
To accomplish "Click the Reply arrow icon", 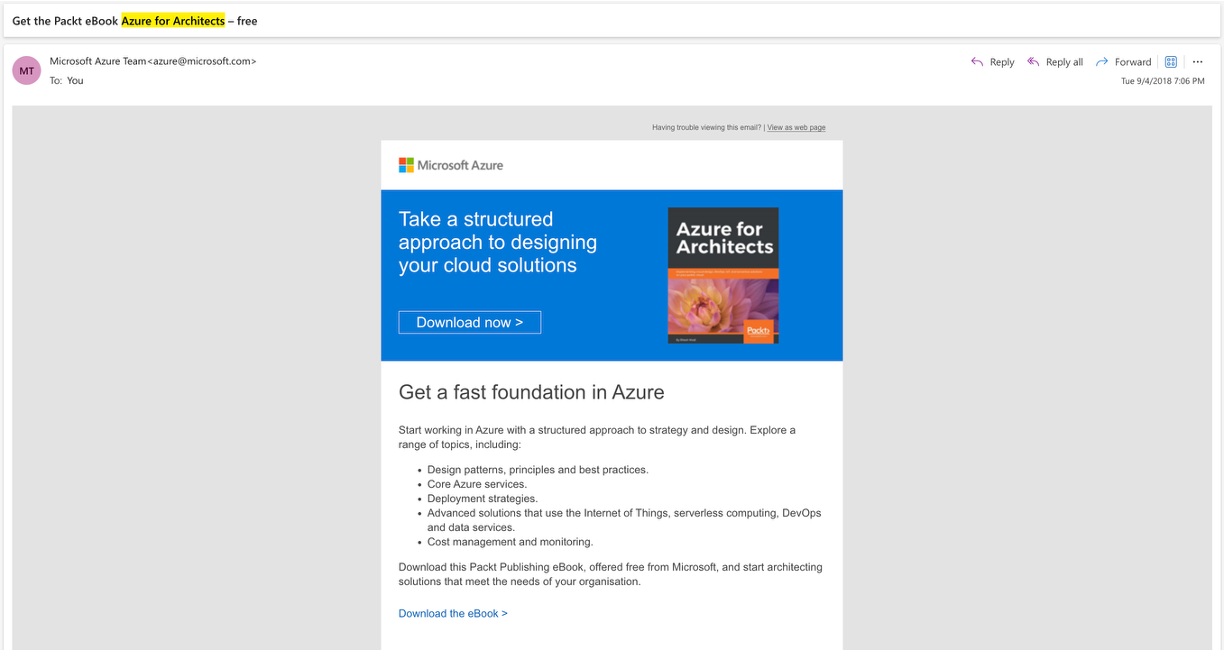I will click(975, 61).
